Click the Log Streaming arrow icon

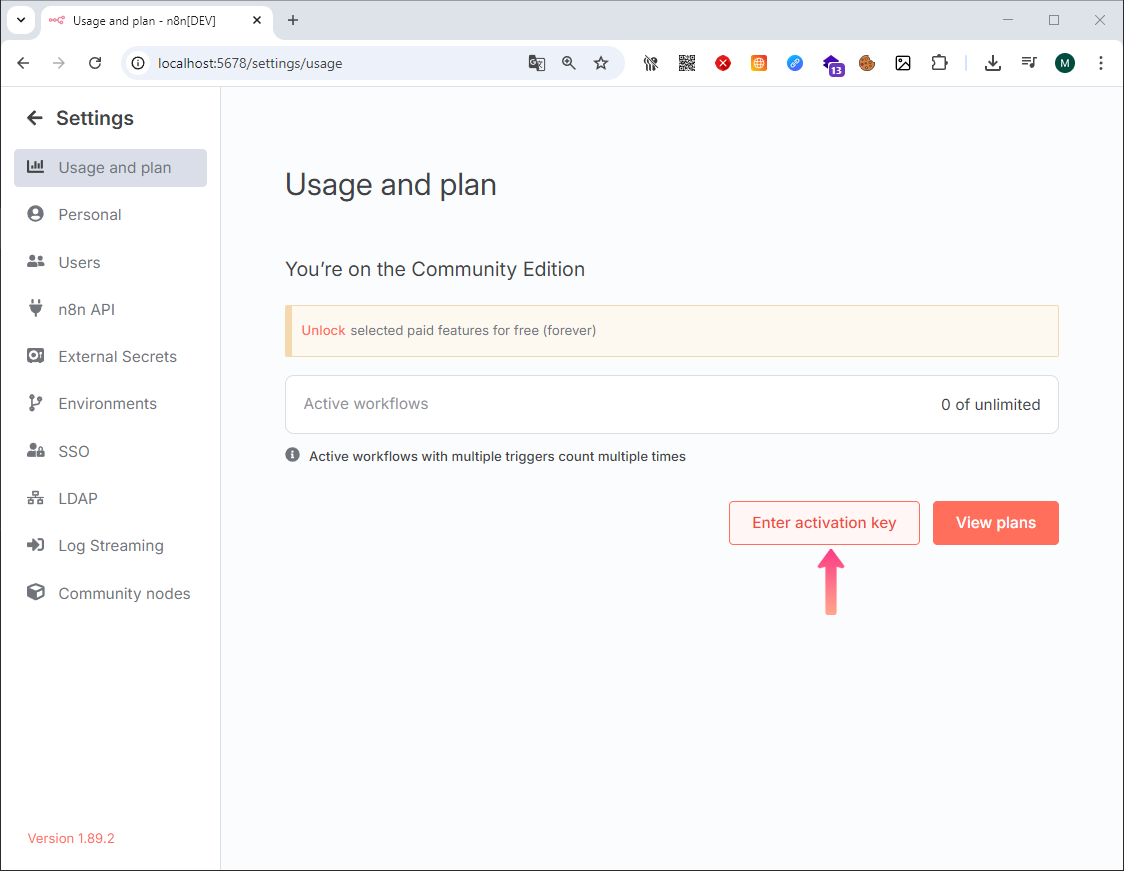36,546
